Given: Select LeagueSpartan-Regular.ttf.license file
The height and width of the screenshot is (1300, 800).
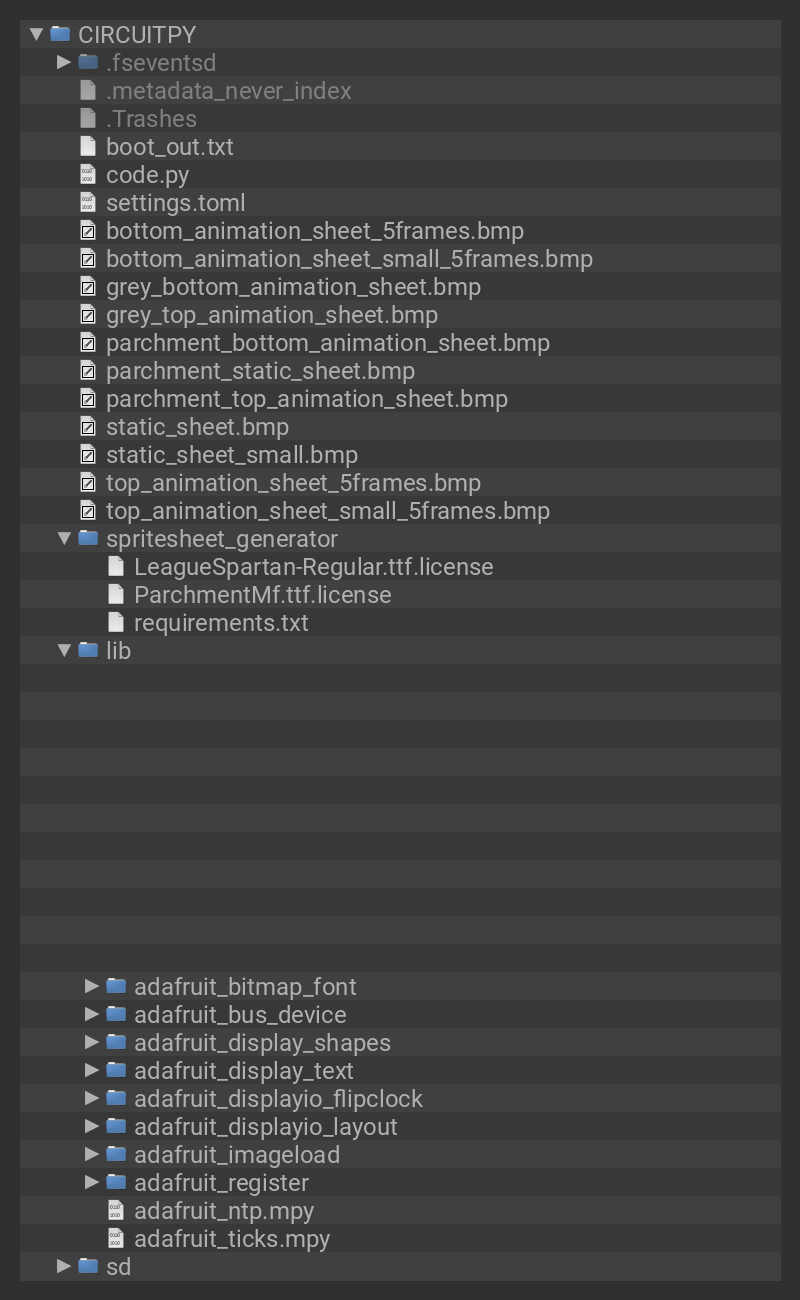Looking at the screenshot, I should pos(313,567).
